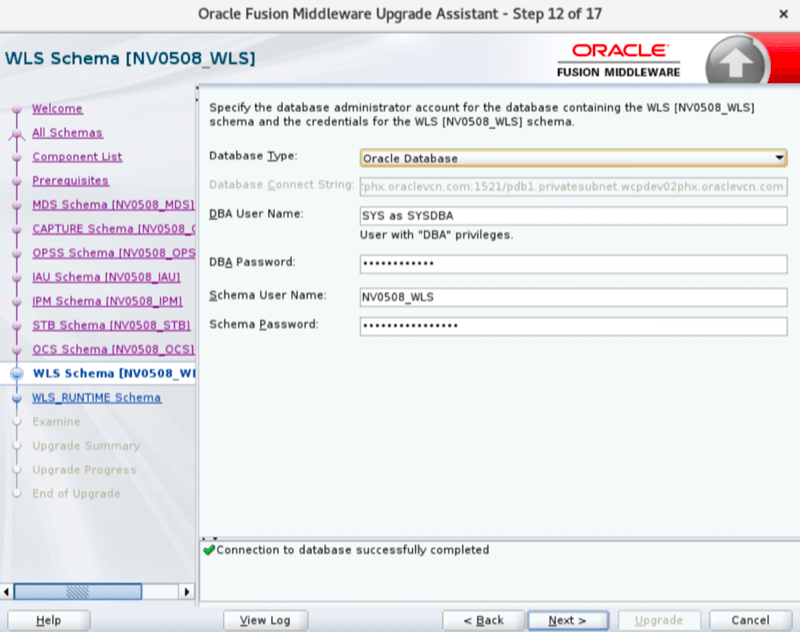Image resolution: width=800 pixels, height=632 pixels.
Task: Click the Cancel button
Action: point(751,620)
